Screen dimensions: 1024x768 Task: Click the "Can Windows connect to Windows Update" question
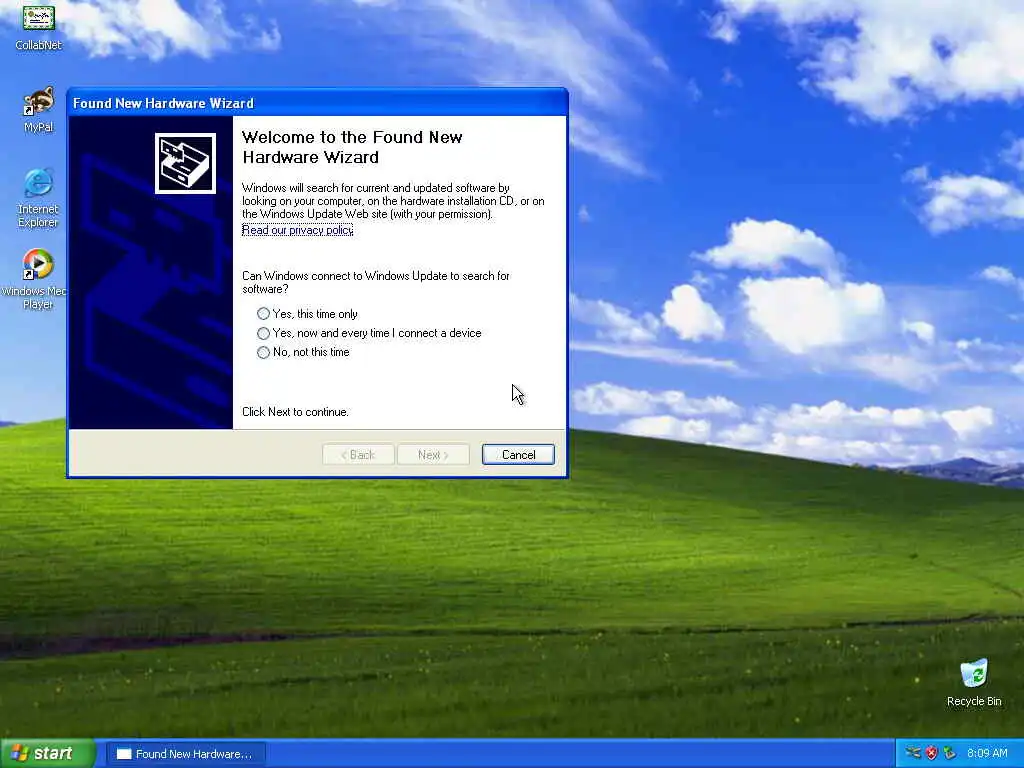pos(376,282)
